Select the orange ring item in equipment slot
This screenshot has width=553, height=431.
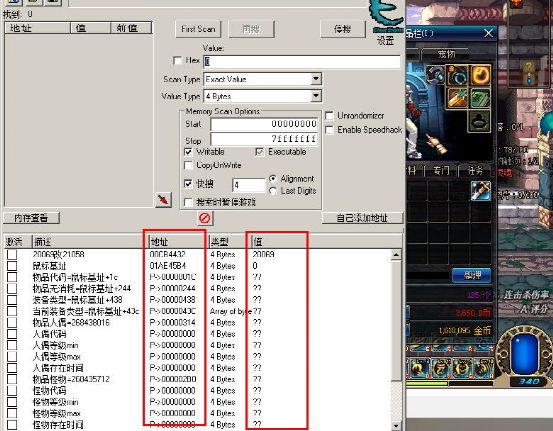480,75
